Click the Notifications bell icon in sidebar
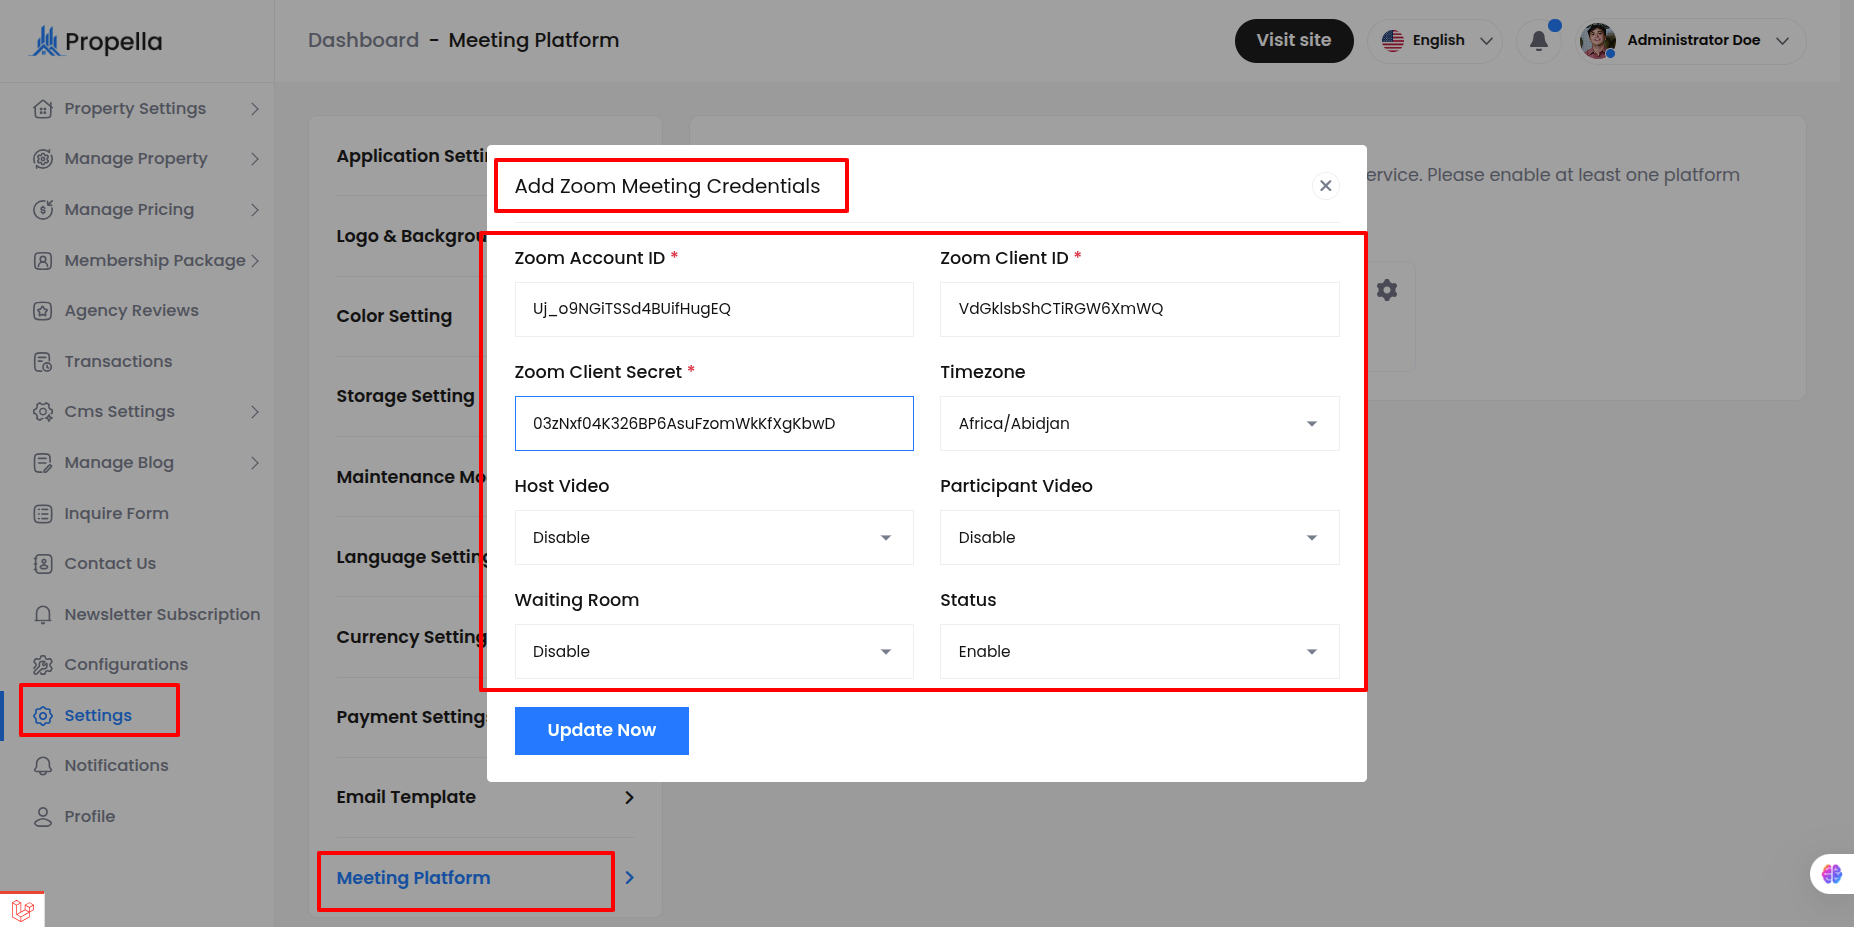 click(43, 765)
